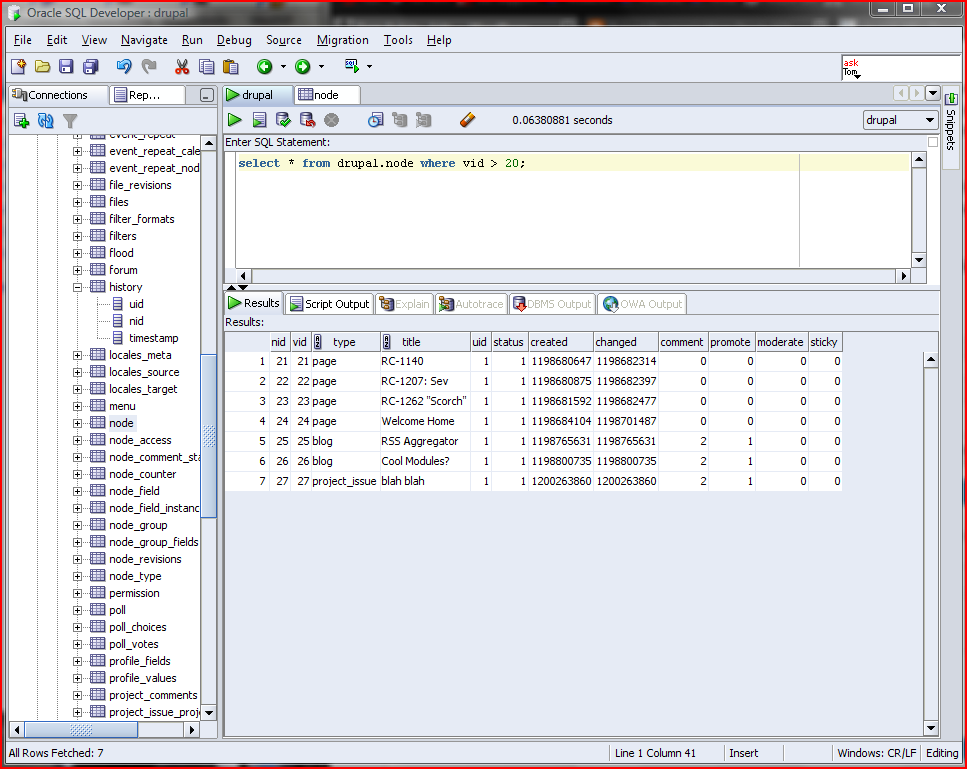Screen dimensions: 967x769
Task: Select the node_access table
Action: point(140,440)
